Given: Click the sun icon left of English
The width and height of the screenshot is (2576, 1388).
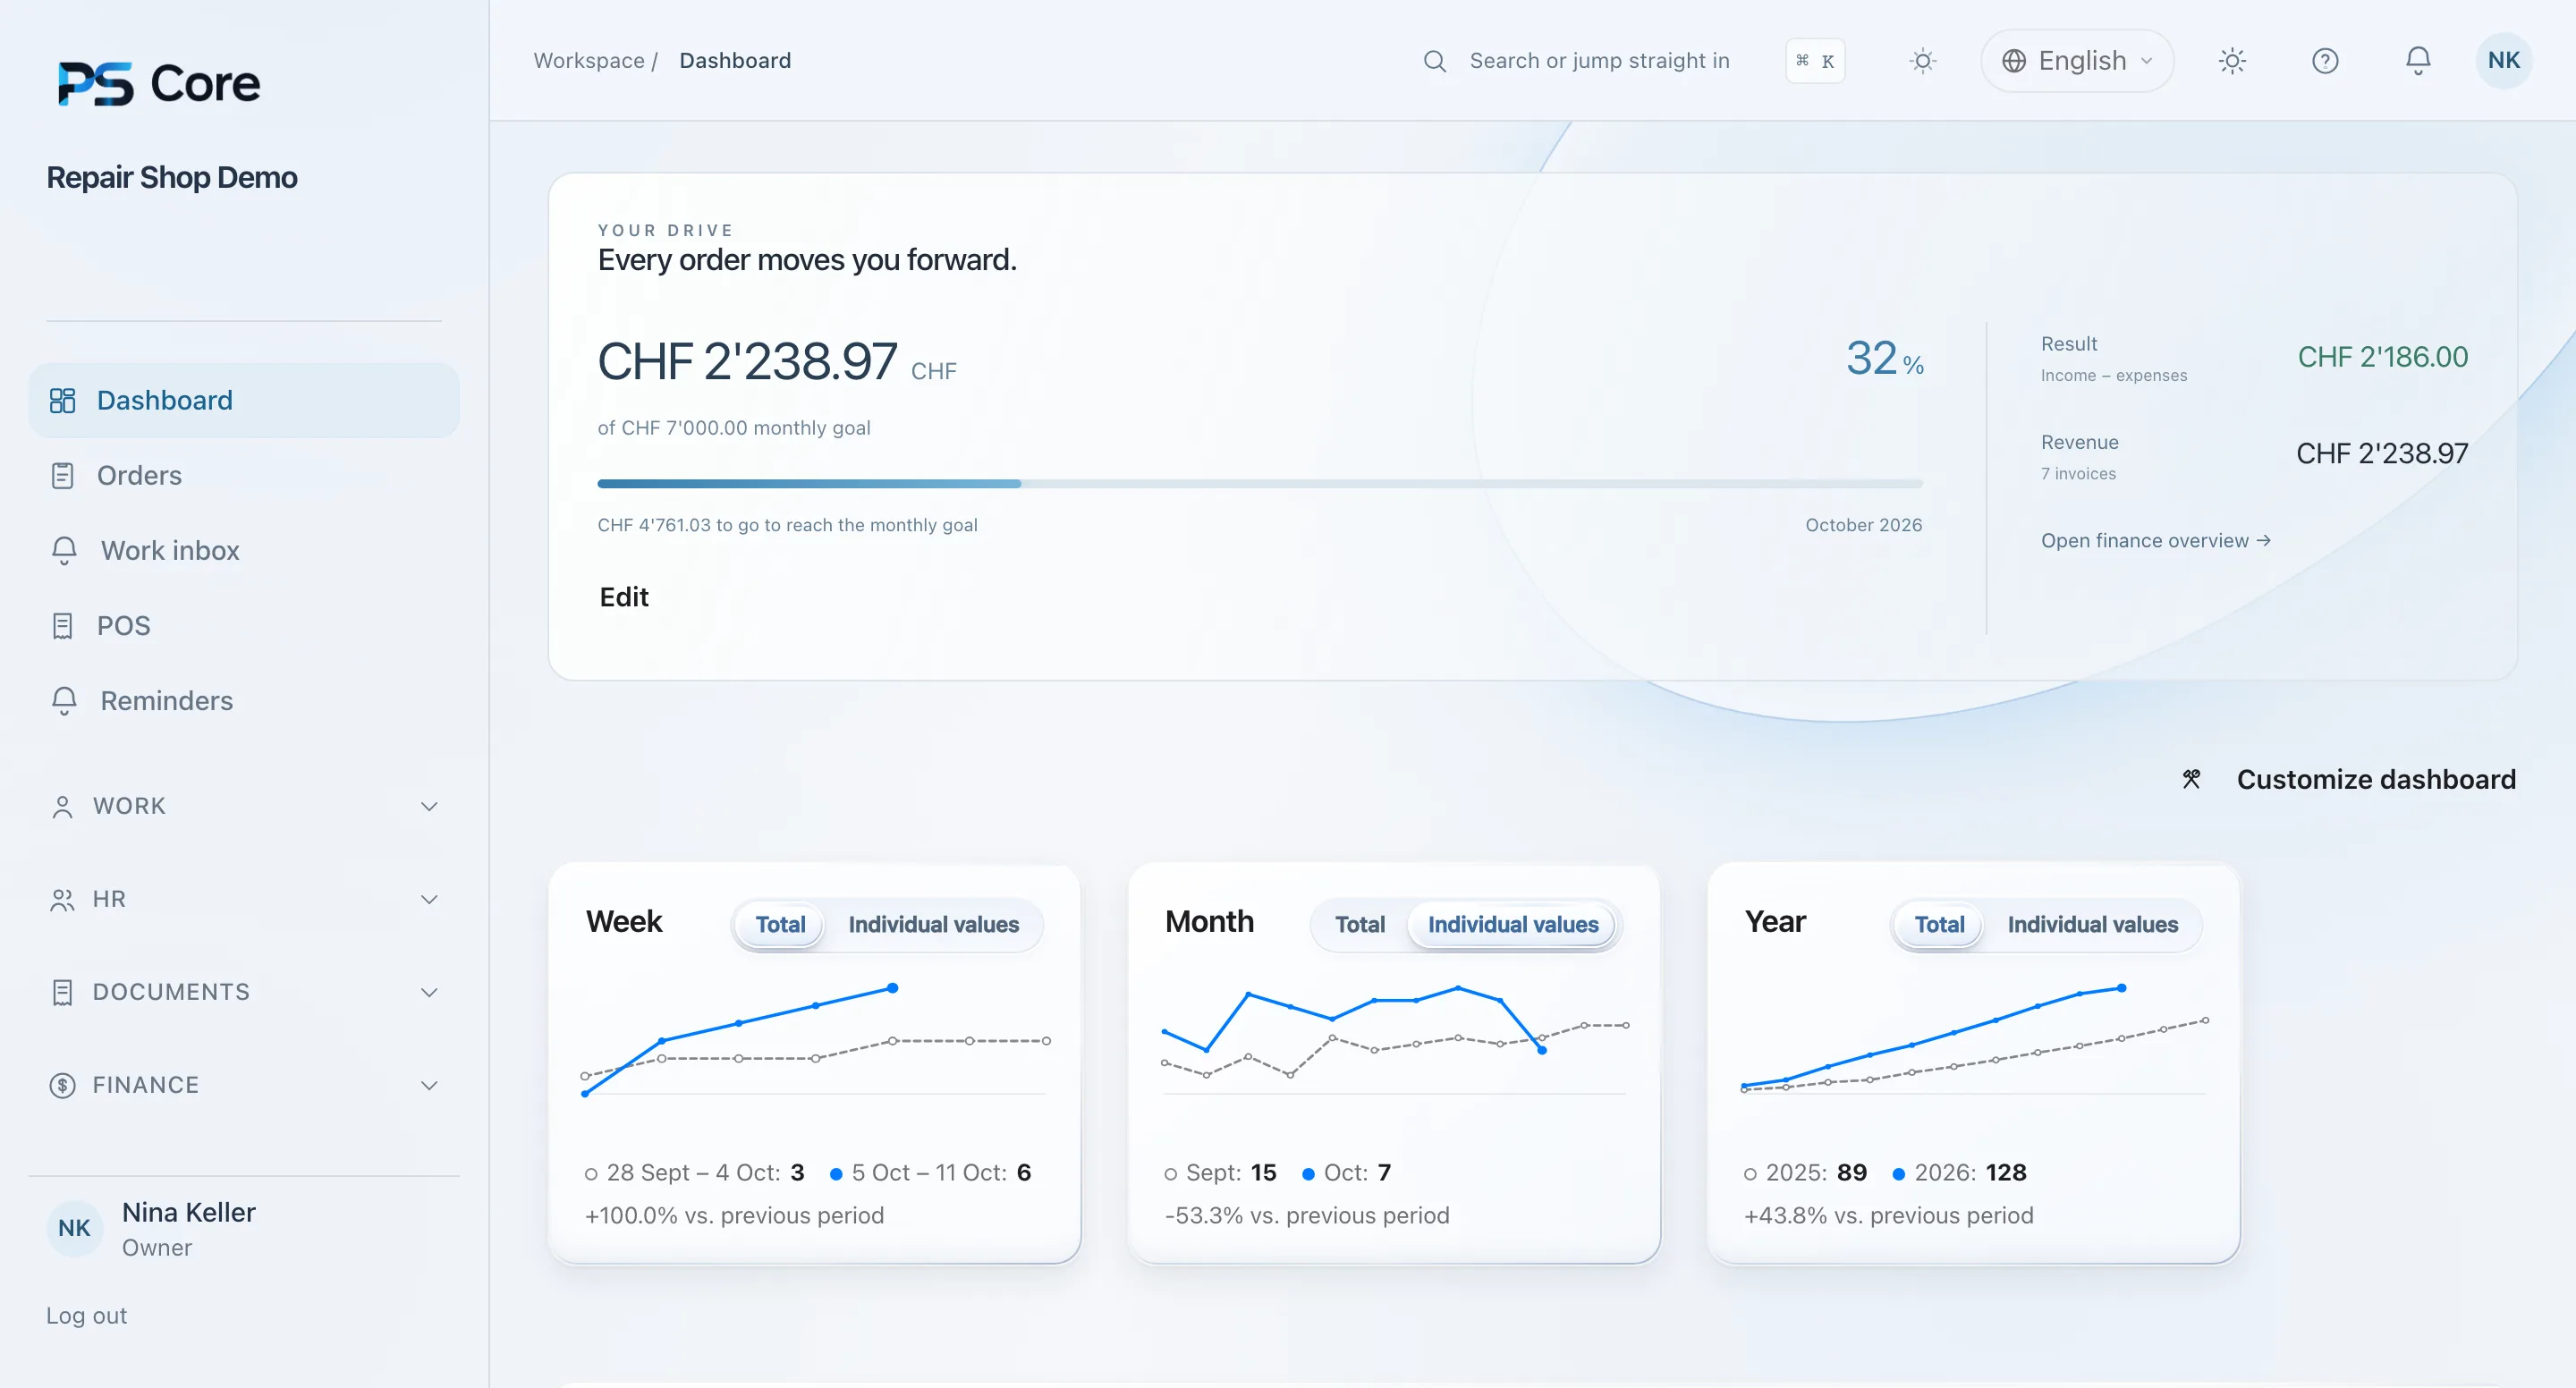Looking at the screenshot, I should [x=1922, y=61].
